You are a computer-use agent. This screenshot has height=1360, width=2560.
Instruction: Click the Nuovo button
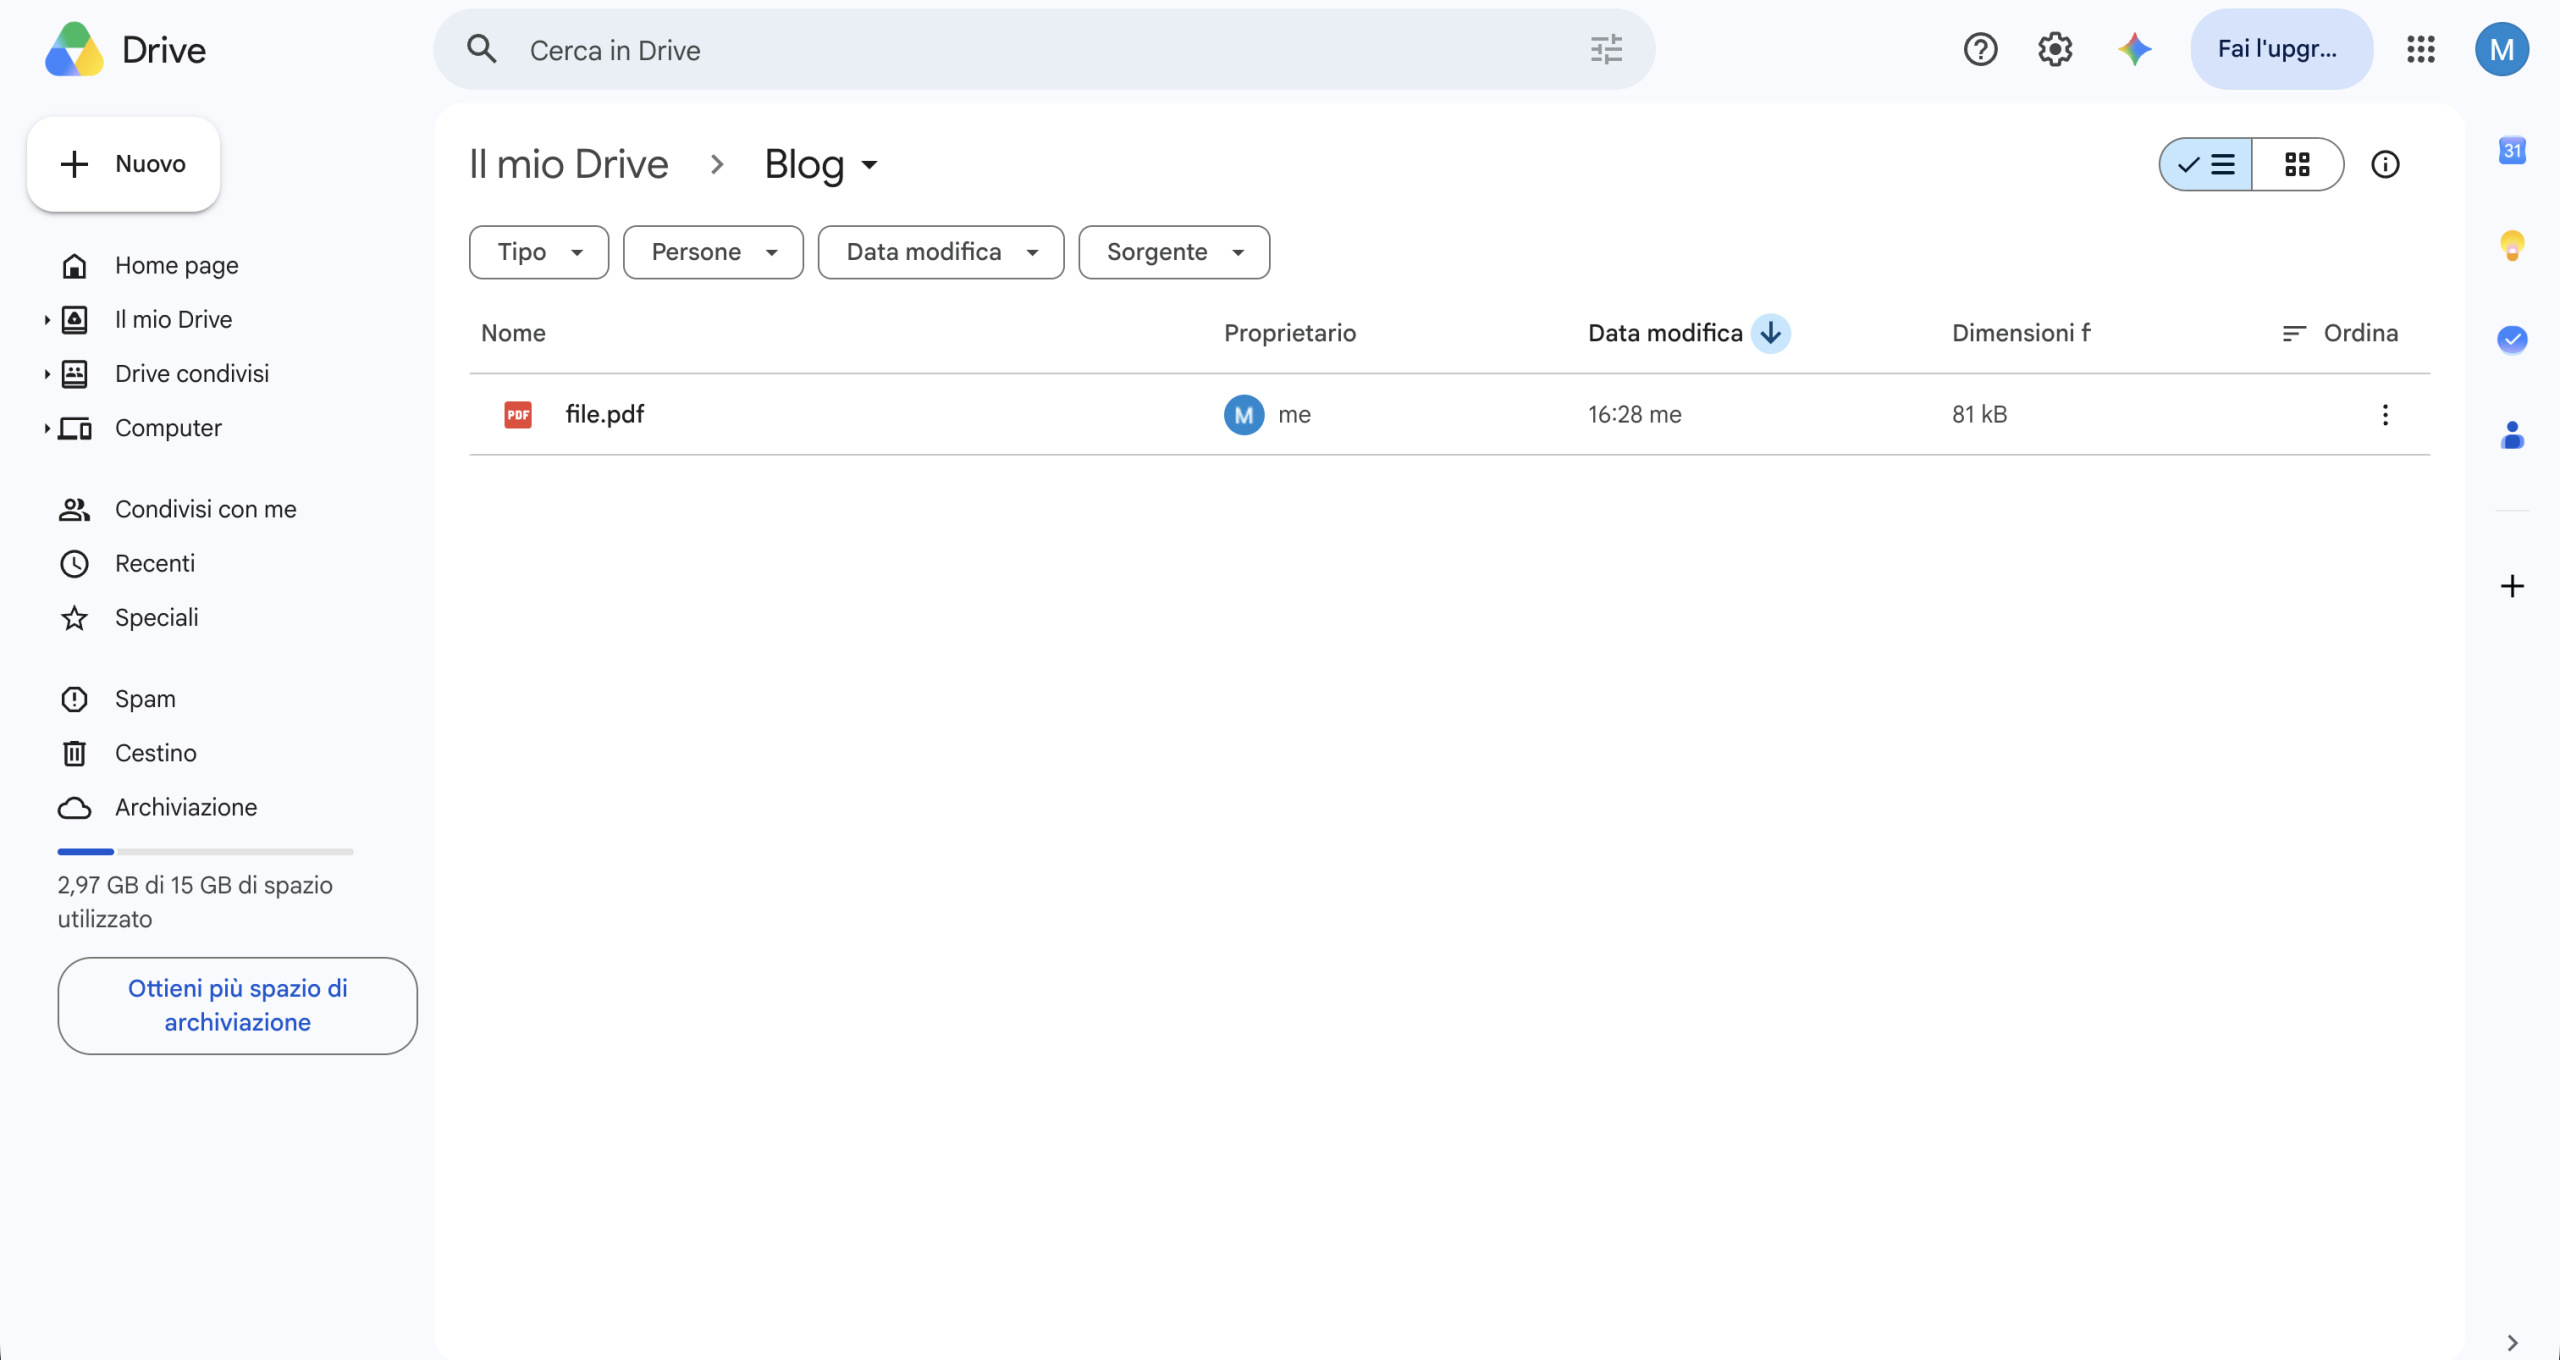(123, 164)
